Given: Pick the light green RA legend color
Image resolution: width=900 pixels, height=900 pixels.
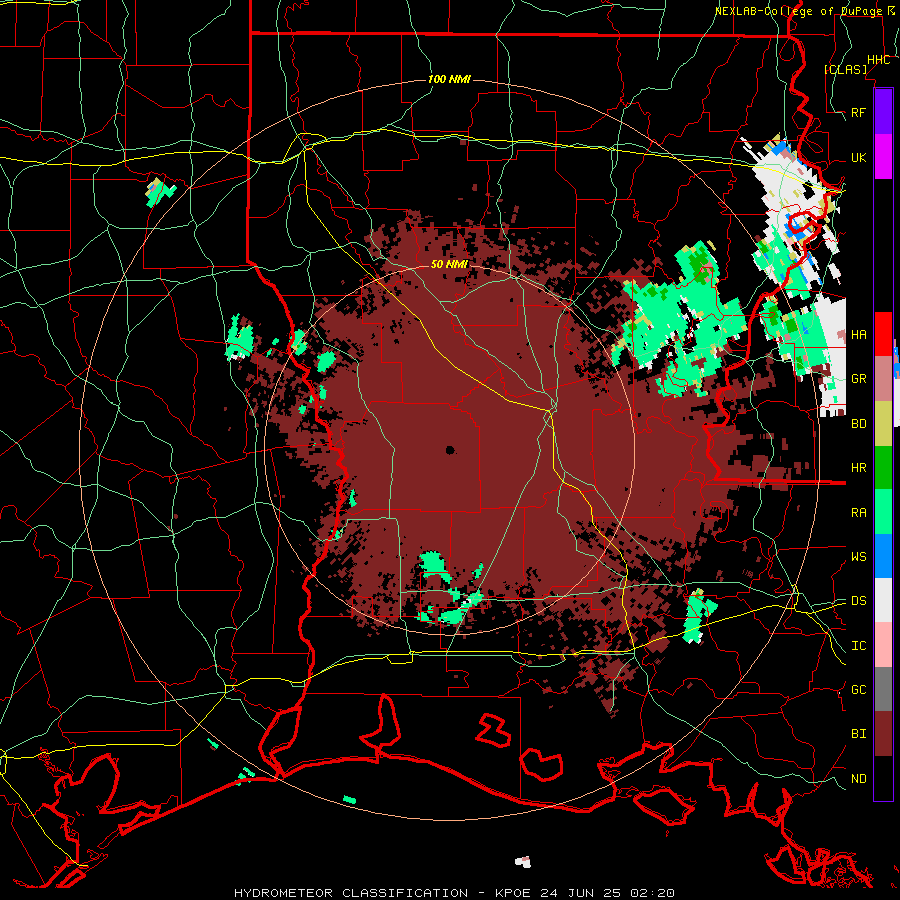Looking at the screenshot, I should click(883, 512).
